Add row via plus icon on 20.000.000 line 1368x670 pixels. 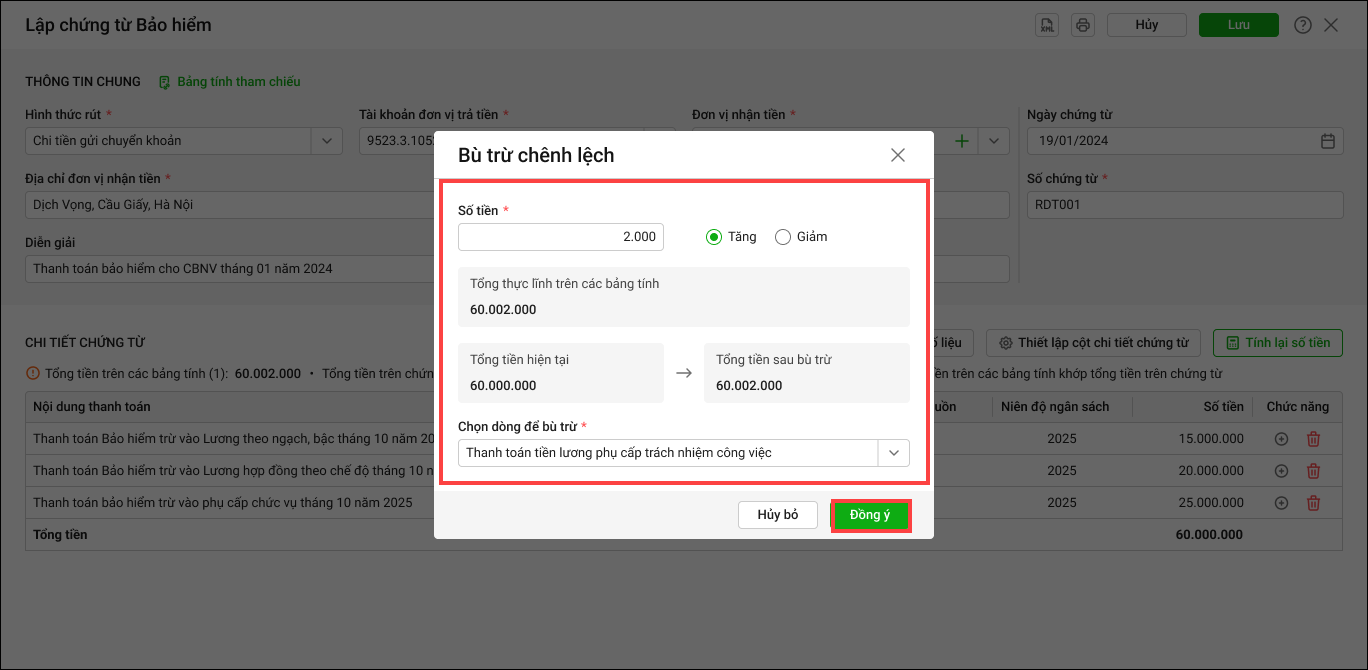[x=1282, y=471]
